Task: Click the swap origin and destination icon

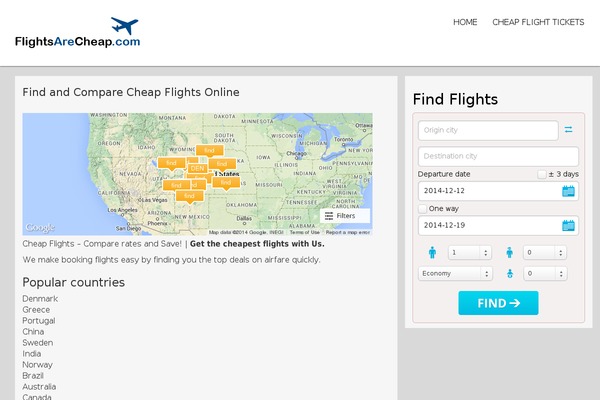Action: click(x=568, y=130)
